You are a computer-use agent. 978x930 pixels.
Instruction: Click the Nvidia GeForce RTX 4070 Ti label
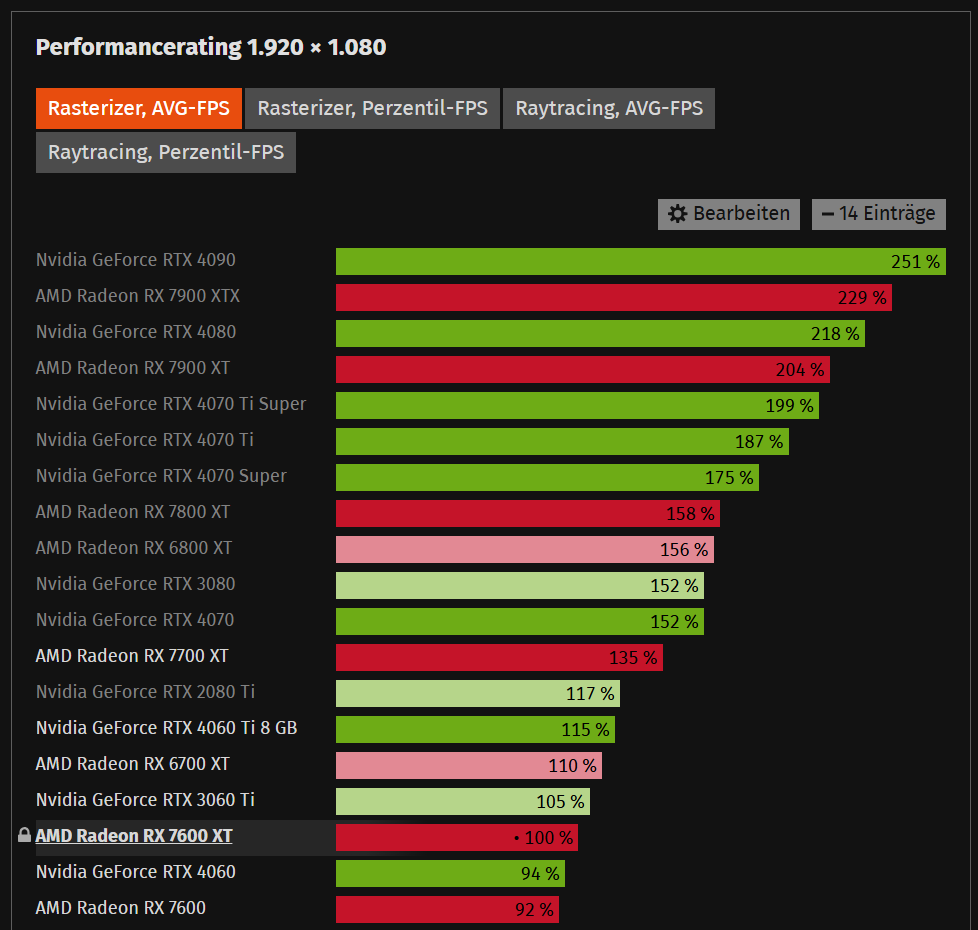(x=145, y=440)
